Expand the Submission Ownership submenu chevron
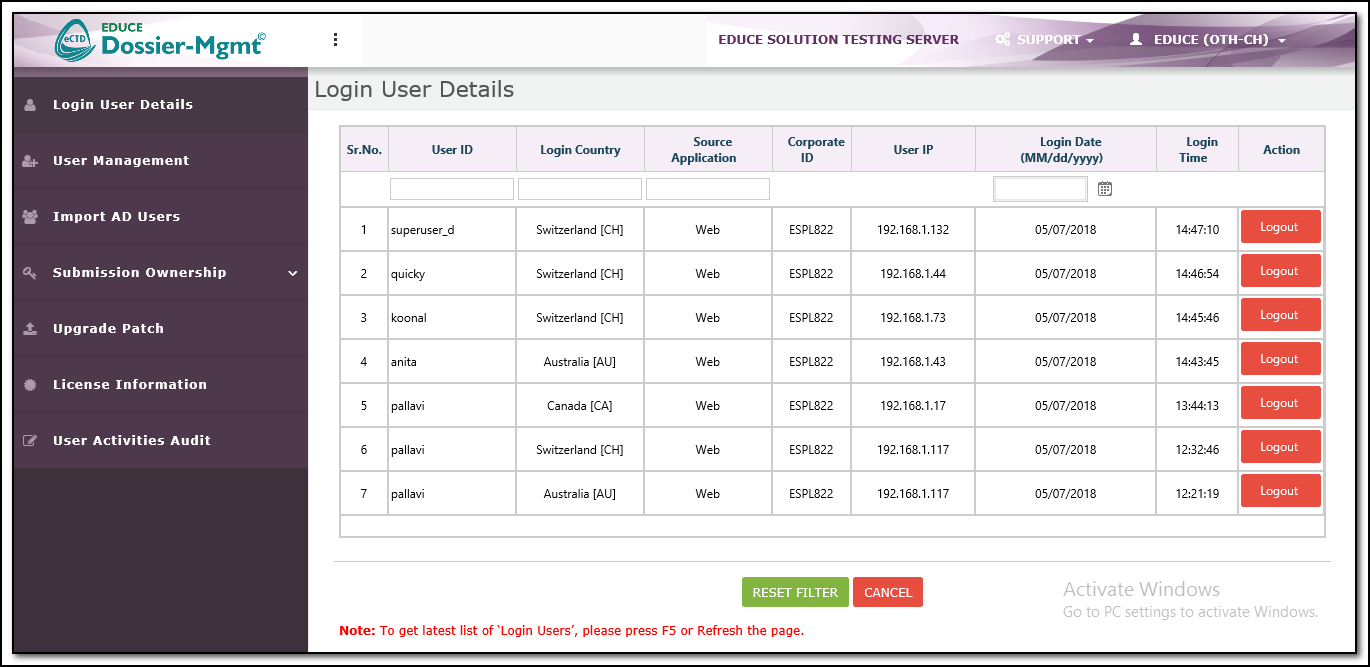 [x=292, y=273]
